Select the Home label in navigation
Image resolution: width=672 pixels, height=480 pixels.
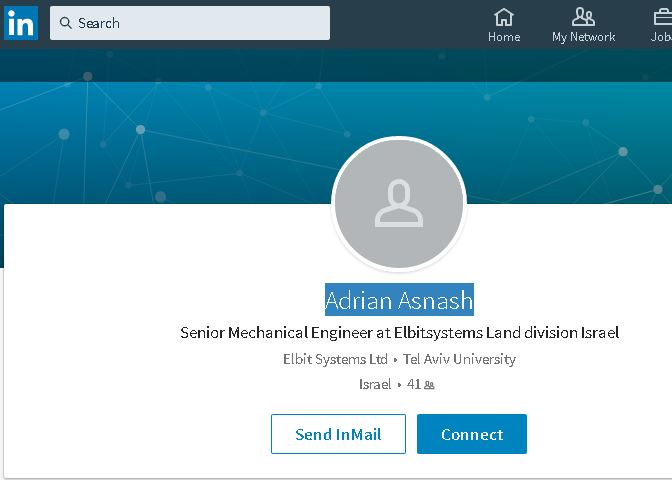tap(504, 37)
